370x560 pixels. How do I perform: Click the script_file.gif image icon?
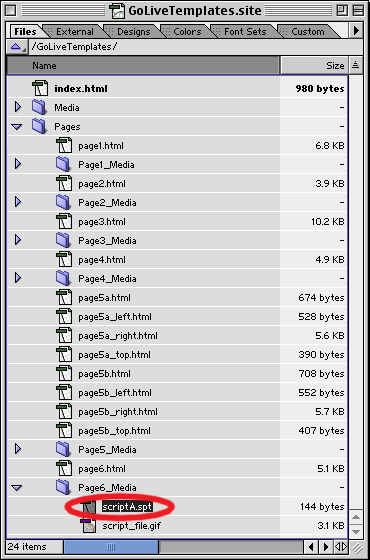click(88, 526)
